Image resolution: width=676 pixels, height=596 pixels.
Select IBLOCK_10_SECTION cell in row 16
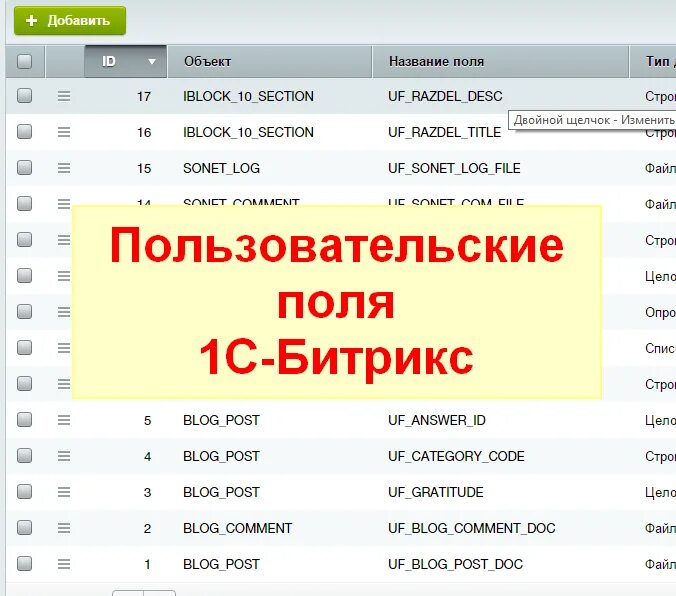point(248,132)
